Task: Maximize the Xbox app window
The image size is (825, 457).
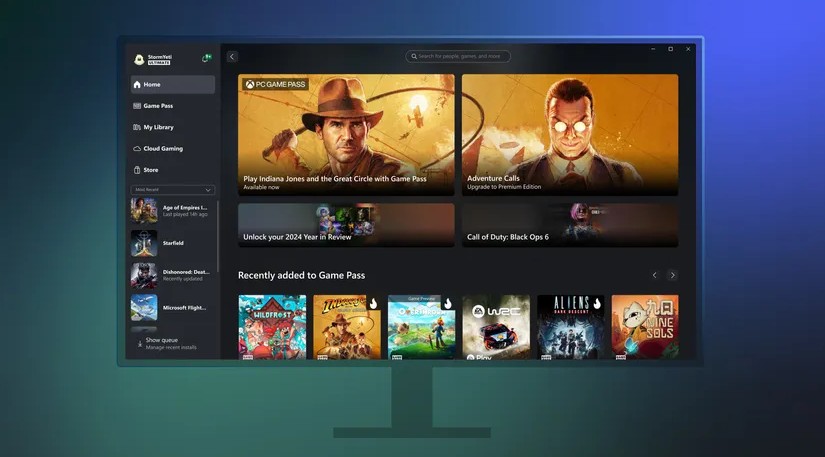Action: tap(670, 49)
